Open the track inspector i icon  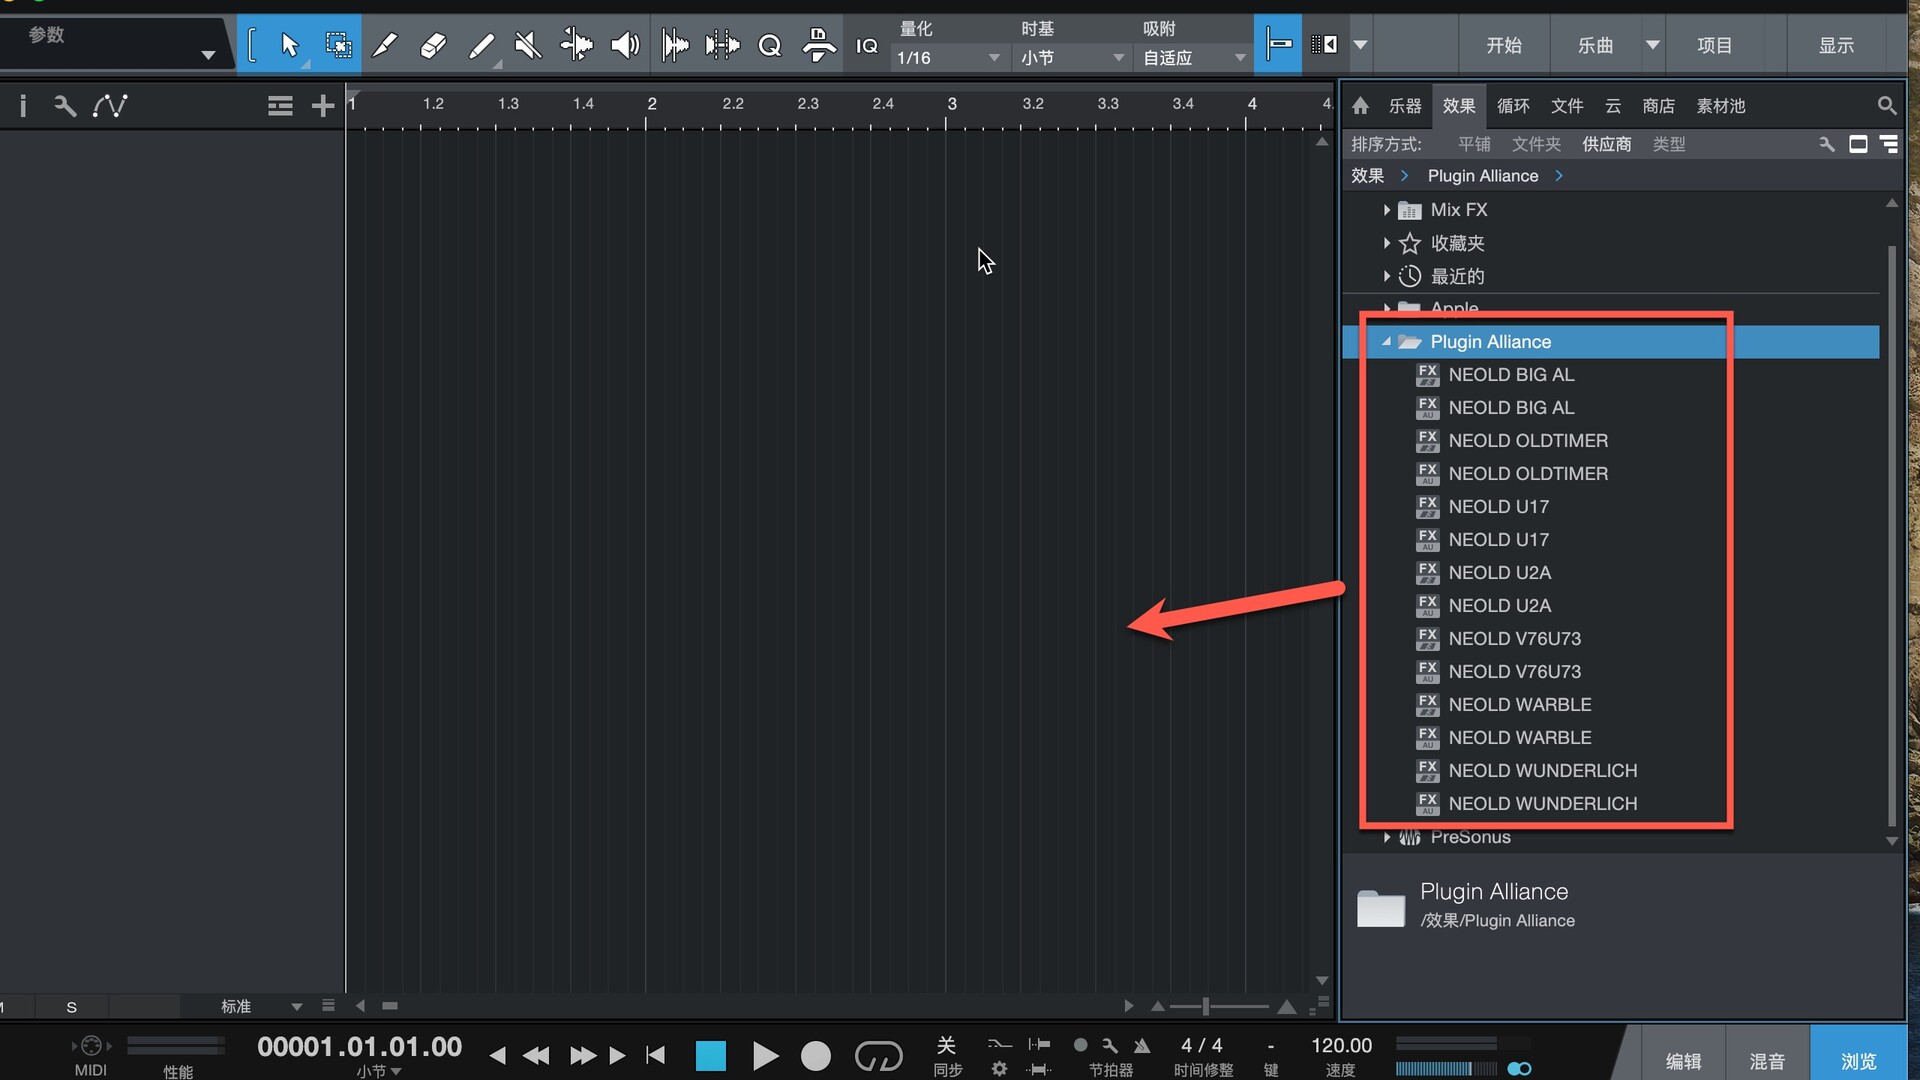pyautogui.click(x=23, y=105)
